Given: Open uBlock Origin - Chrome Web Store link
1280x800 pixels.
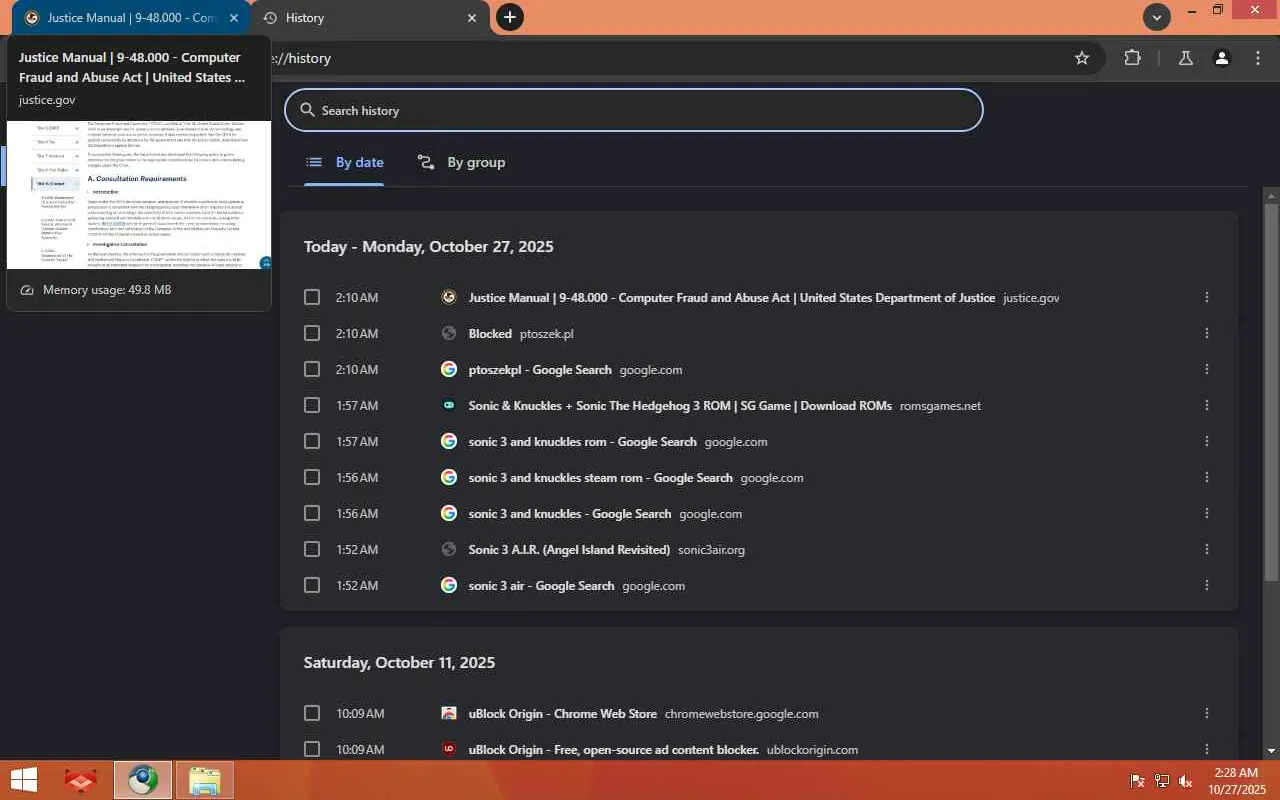Looking at the screenshot, I should click(x=563, y=713).
